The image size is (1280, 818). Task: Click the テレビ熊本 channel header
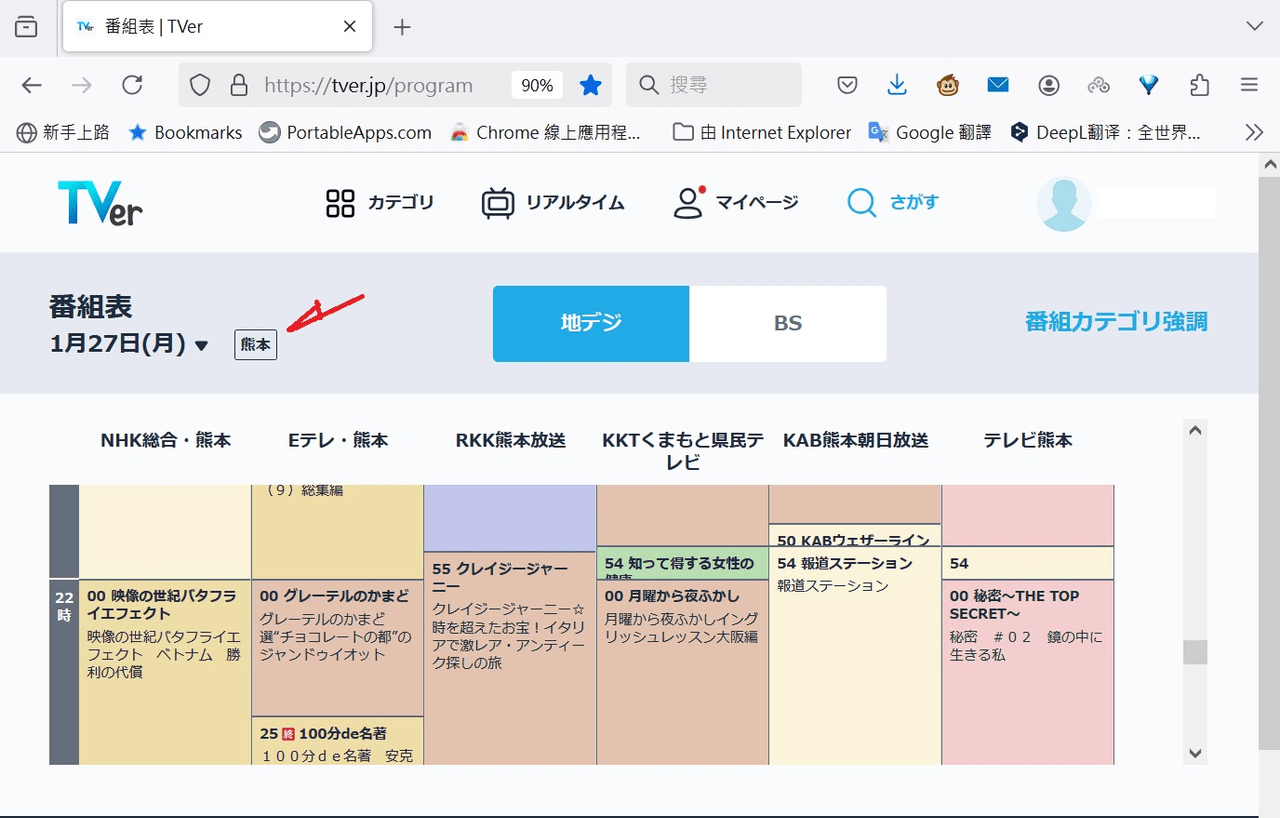[1028, 440]
